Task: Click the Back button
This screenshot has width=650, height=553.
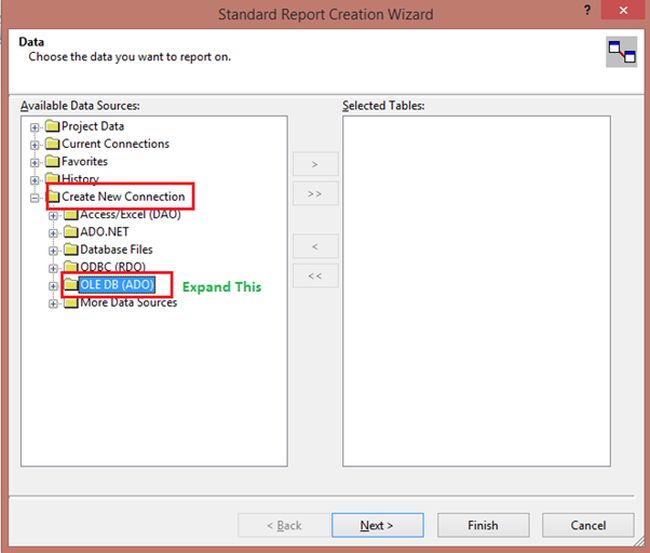Action: pyautogui.click(x=284, y=525)
